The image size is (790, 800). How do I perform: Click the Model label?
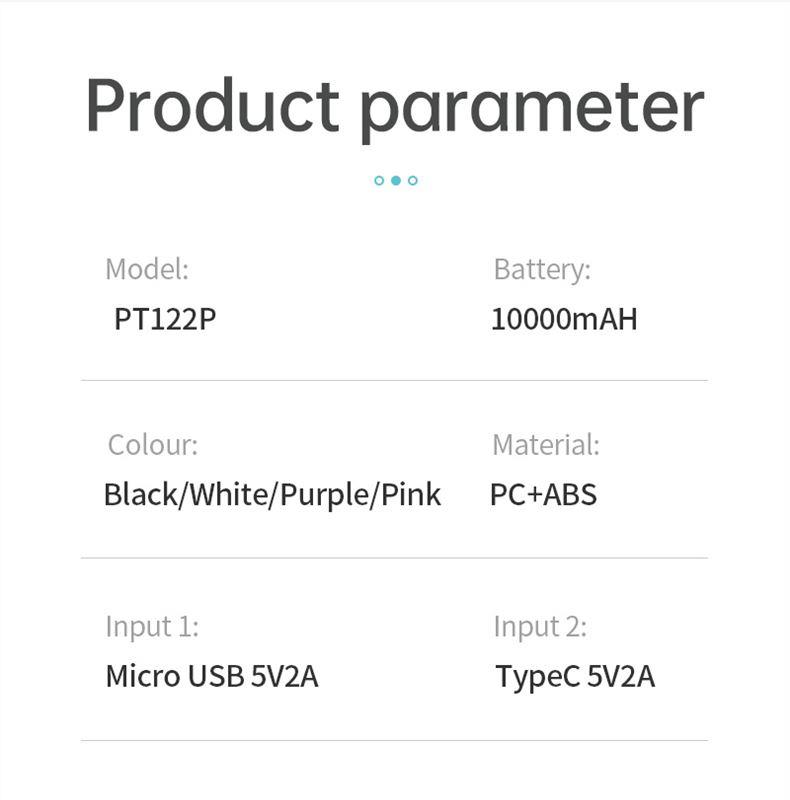[147, 269]
